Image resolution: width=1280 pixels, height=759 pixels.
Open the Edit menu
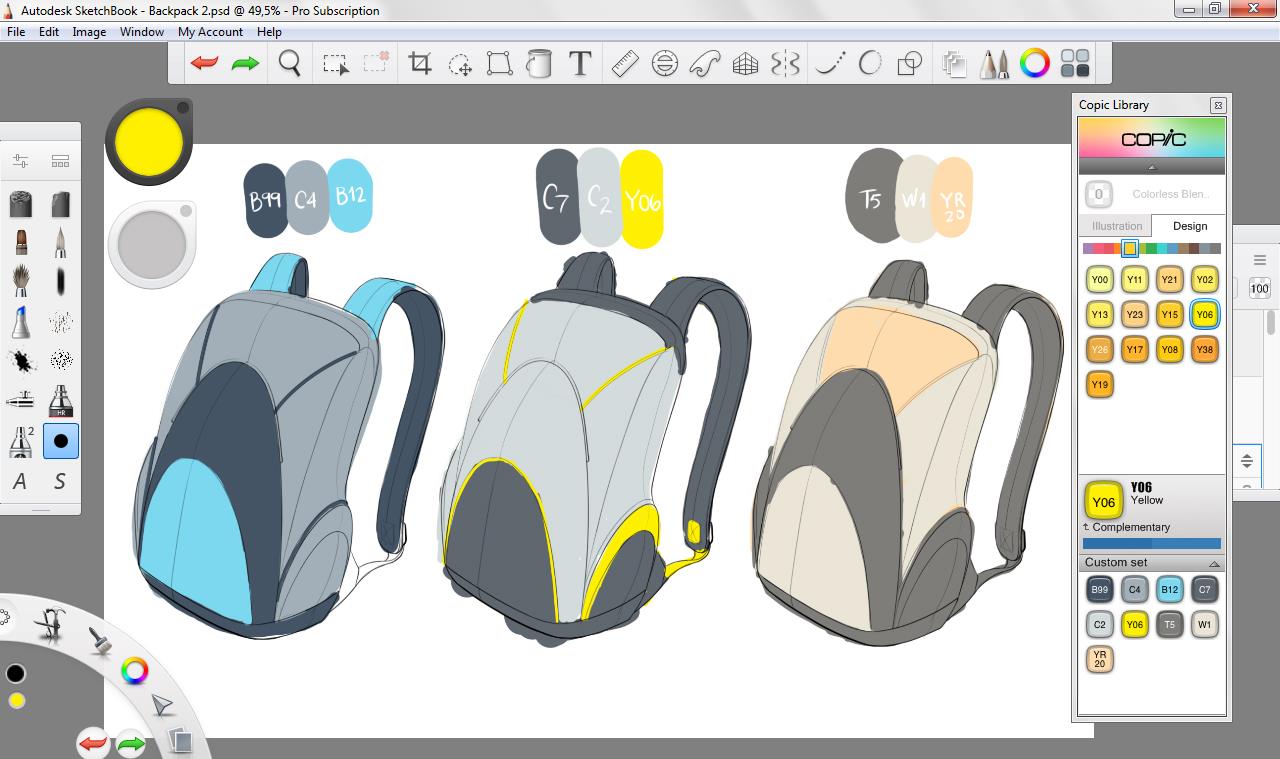pos(49,32)
